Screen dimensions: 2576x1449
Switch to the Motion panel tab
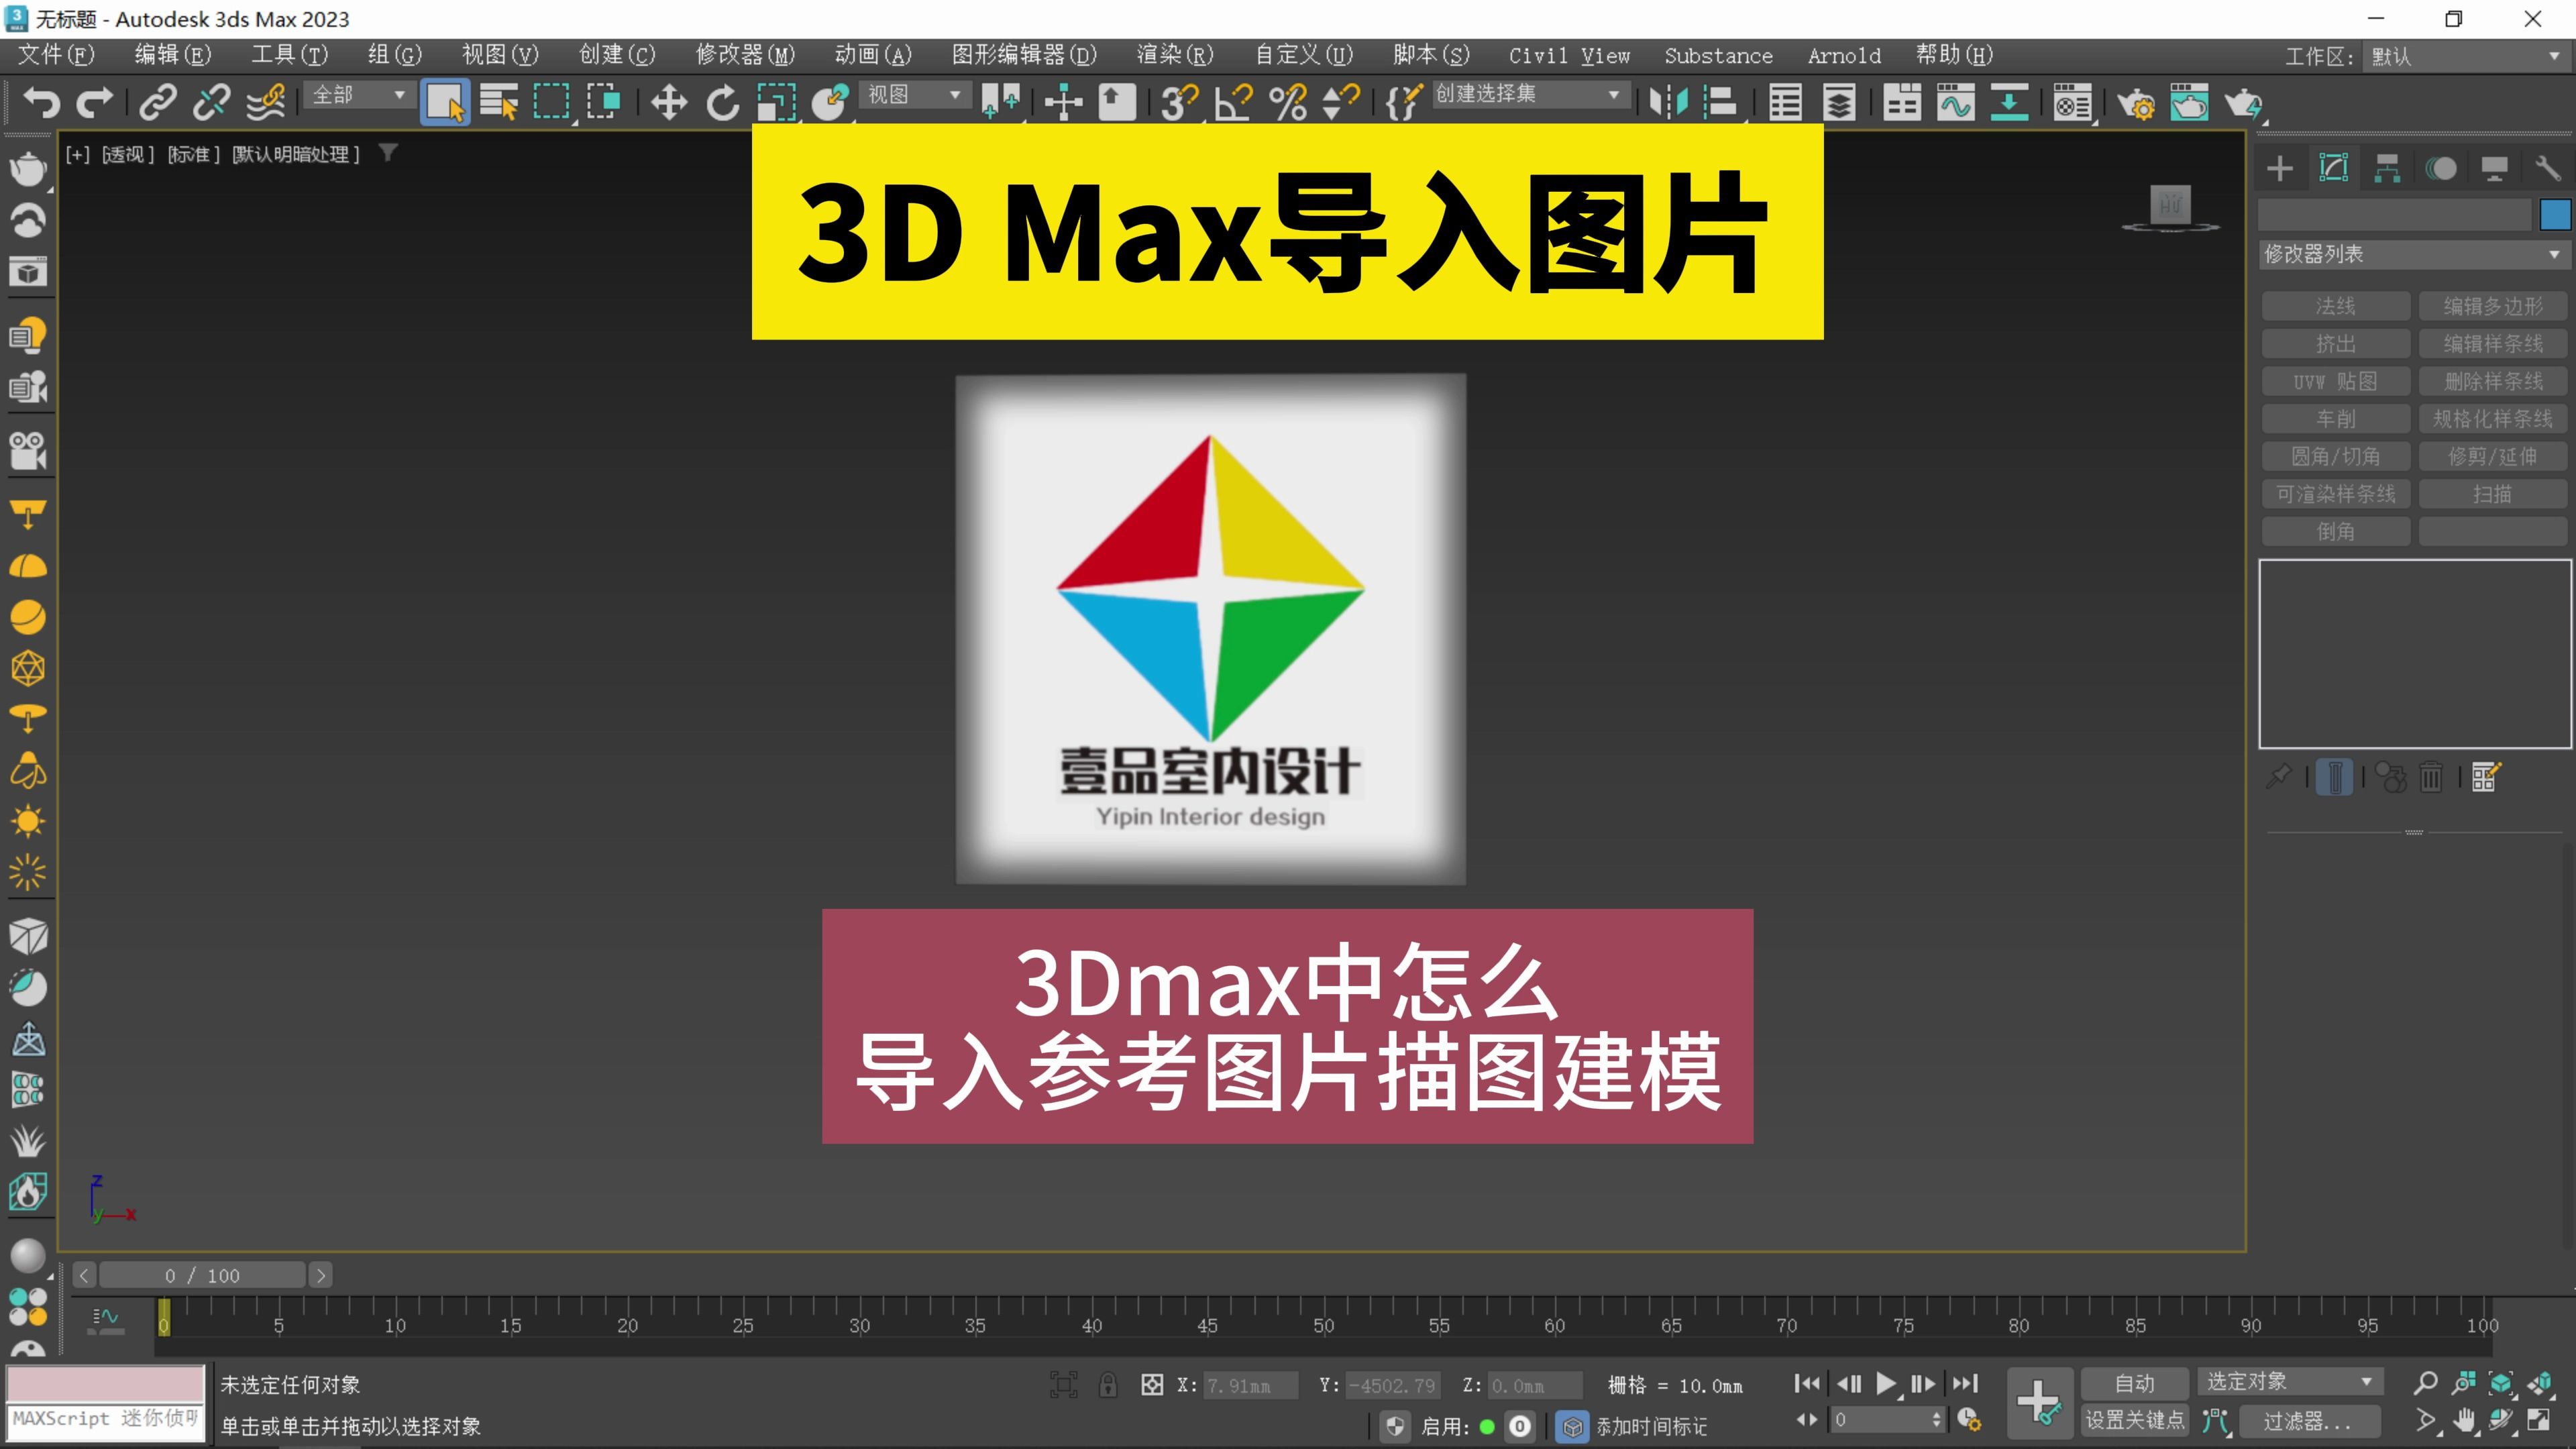(x=2441, y=168)
